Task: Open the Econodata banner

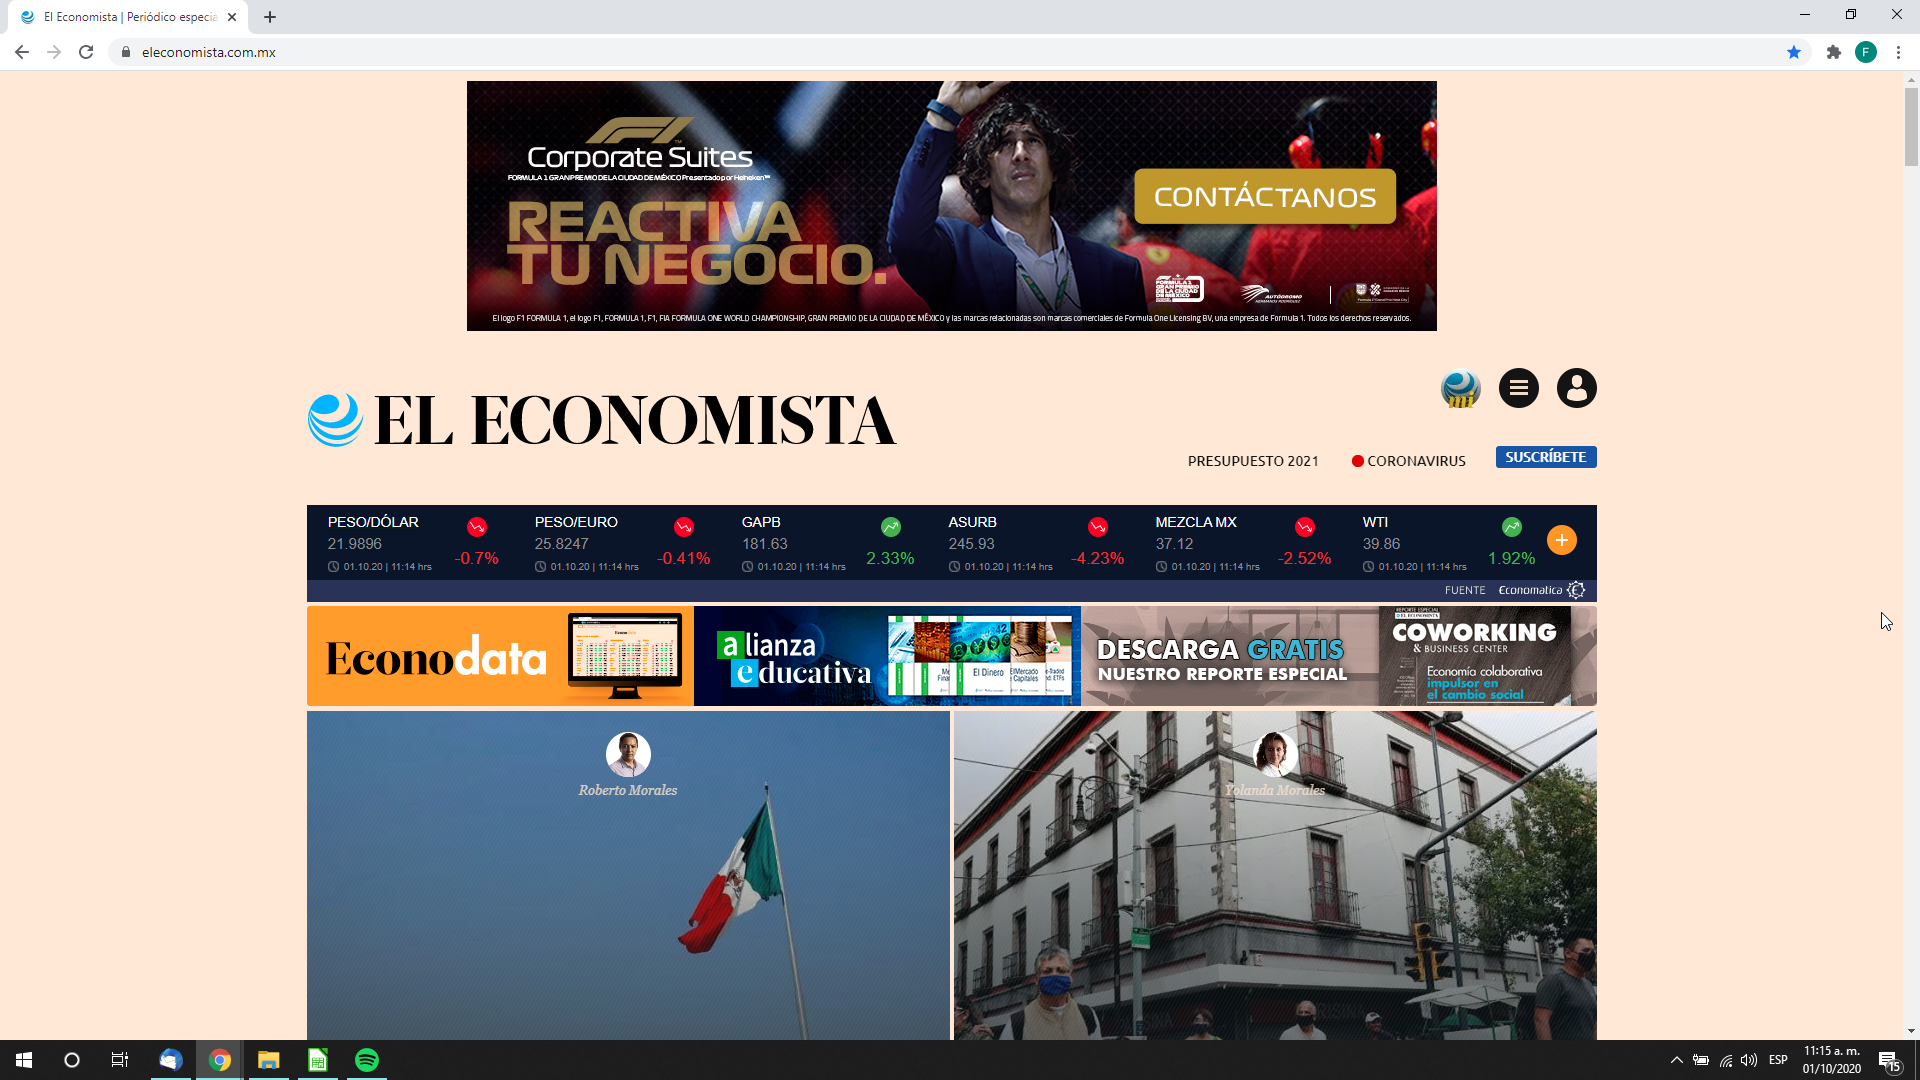Action: 500,656
